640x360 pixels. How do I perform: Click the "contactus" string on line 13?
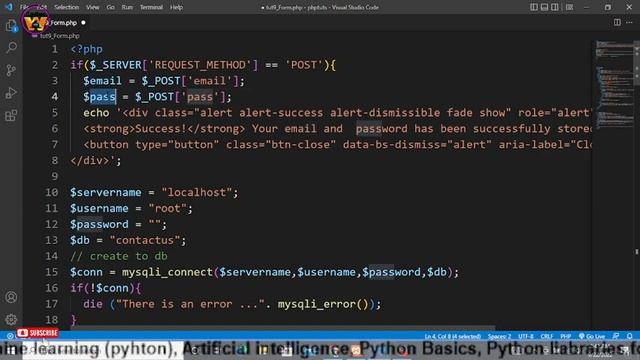click(x=145, y=240)
